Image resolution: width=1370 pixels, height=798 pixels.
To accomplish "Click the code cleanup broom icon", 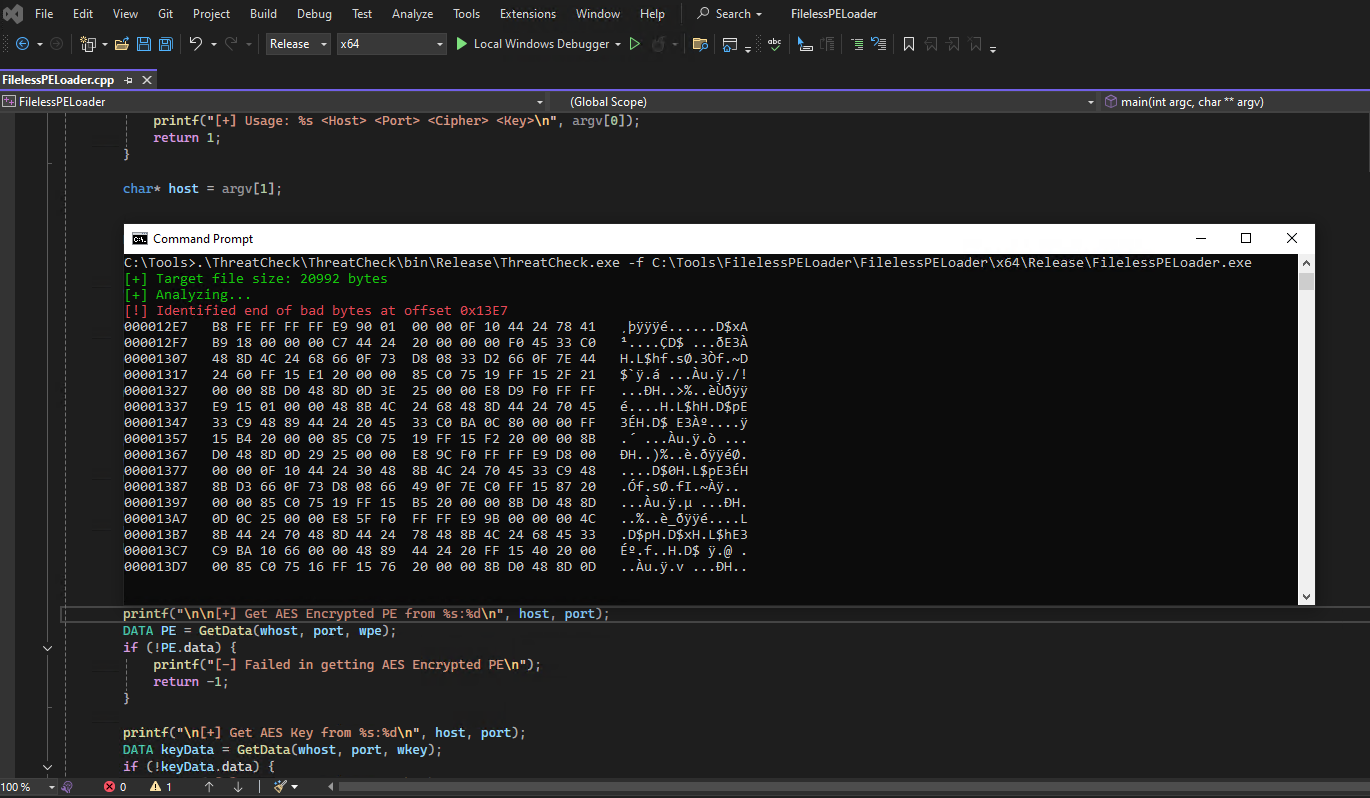I will click(280, 787).
